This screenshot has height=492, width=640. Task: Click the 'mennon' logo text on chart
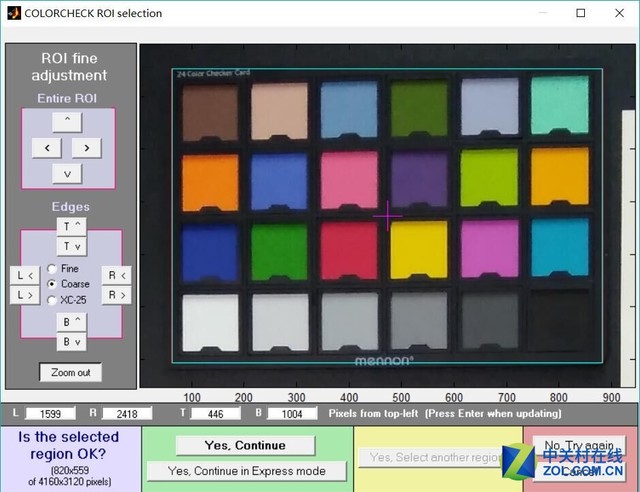click(384, 361)
